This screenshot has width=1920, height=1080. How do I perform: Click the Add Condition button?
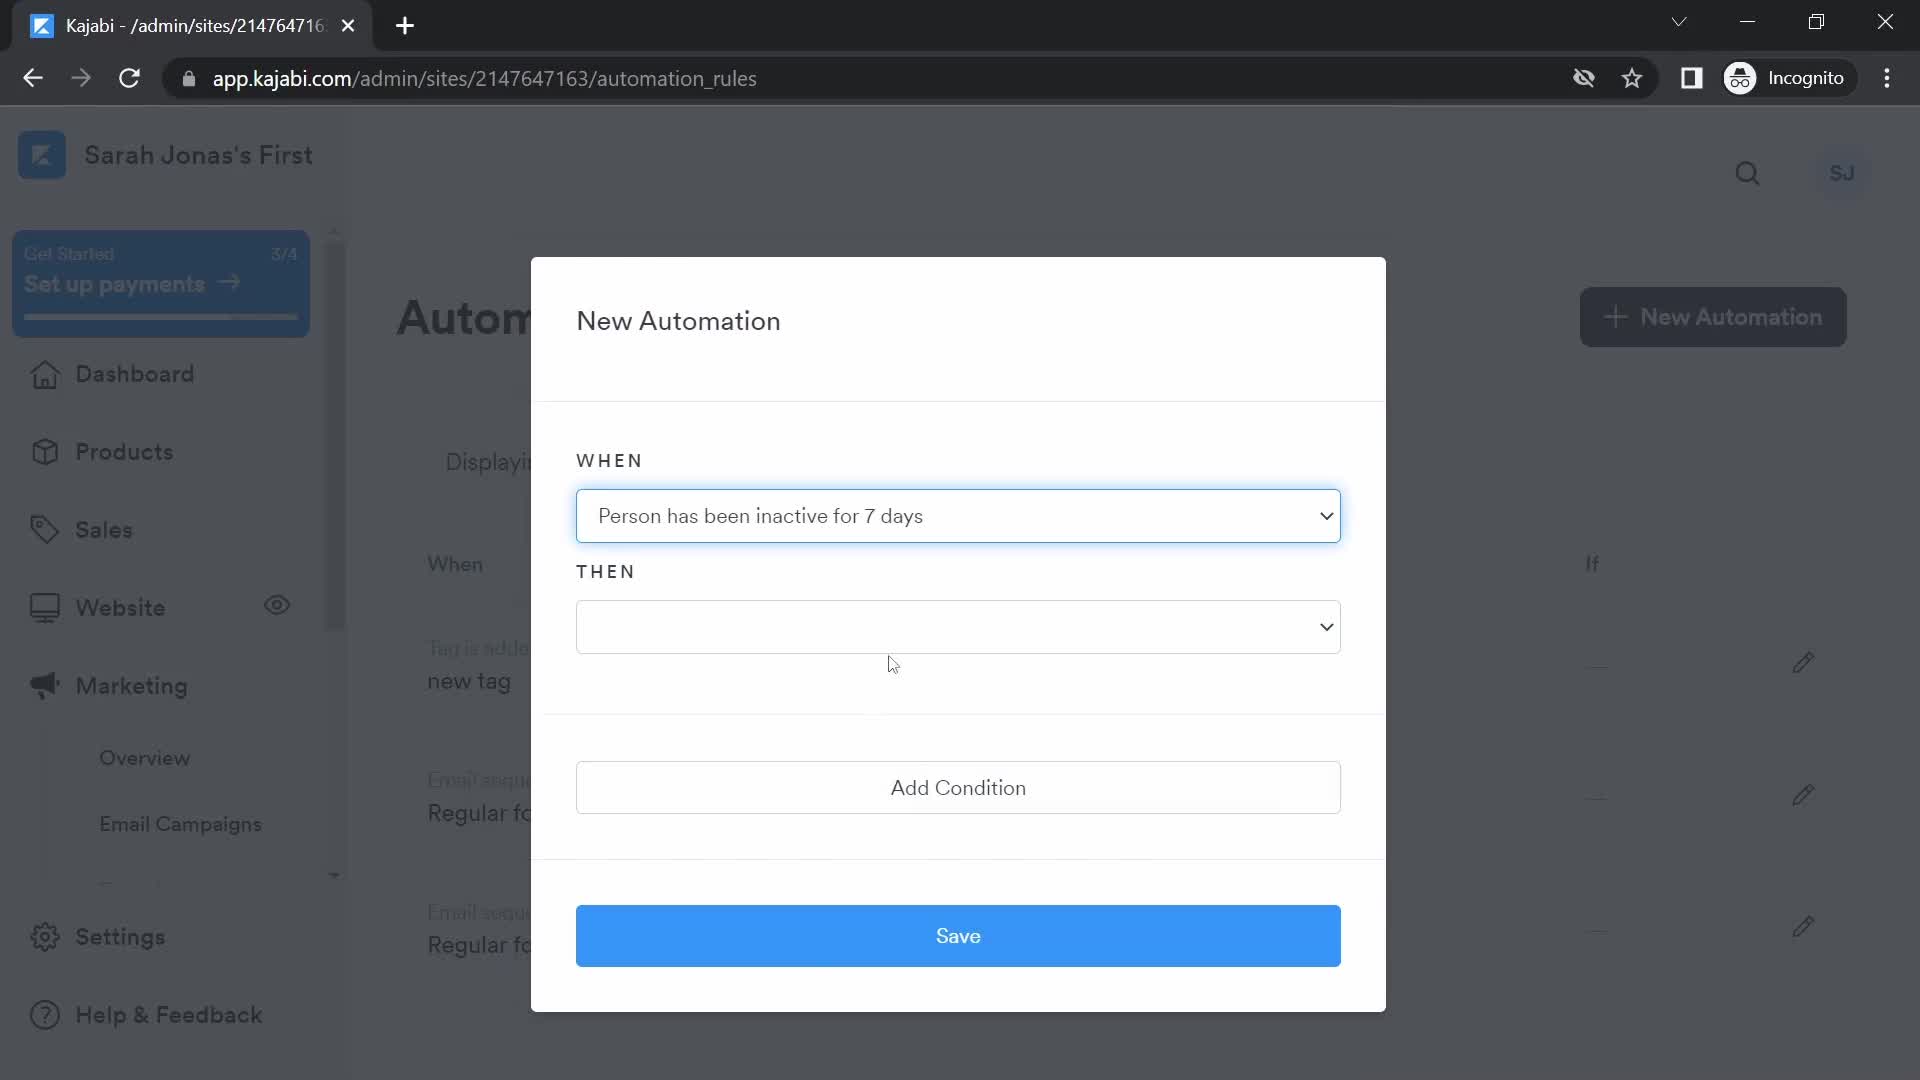[x=957, y=788]
